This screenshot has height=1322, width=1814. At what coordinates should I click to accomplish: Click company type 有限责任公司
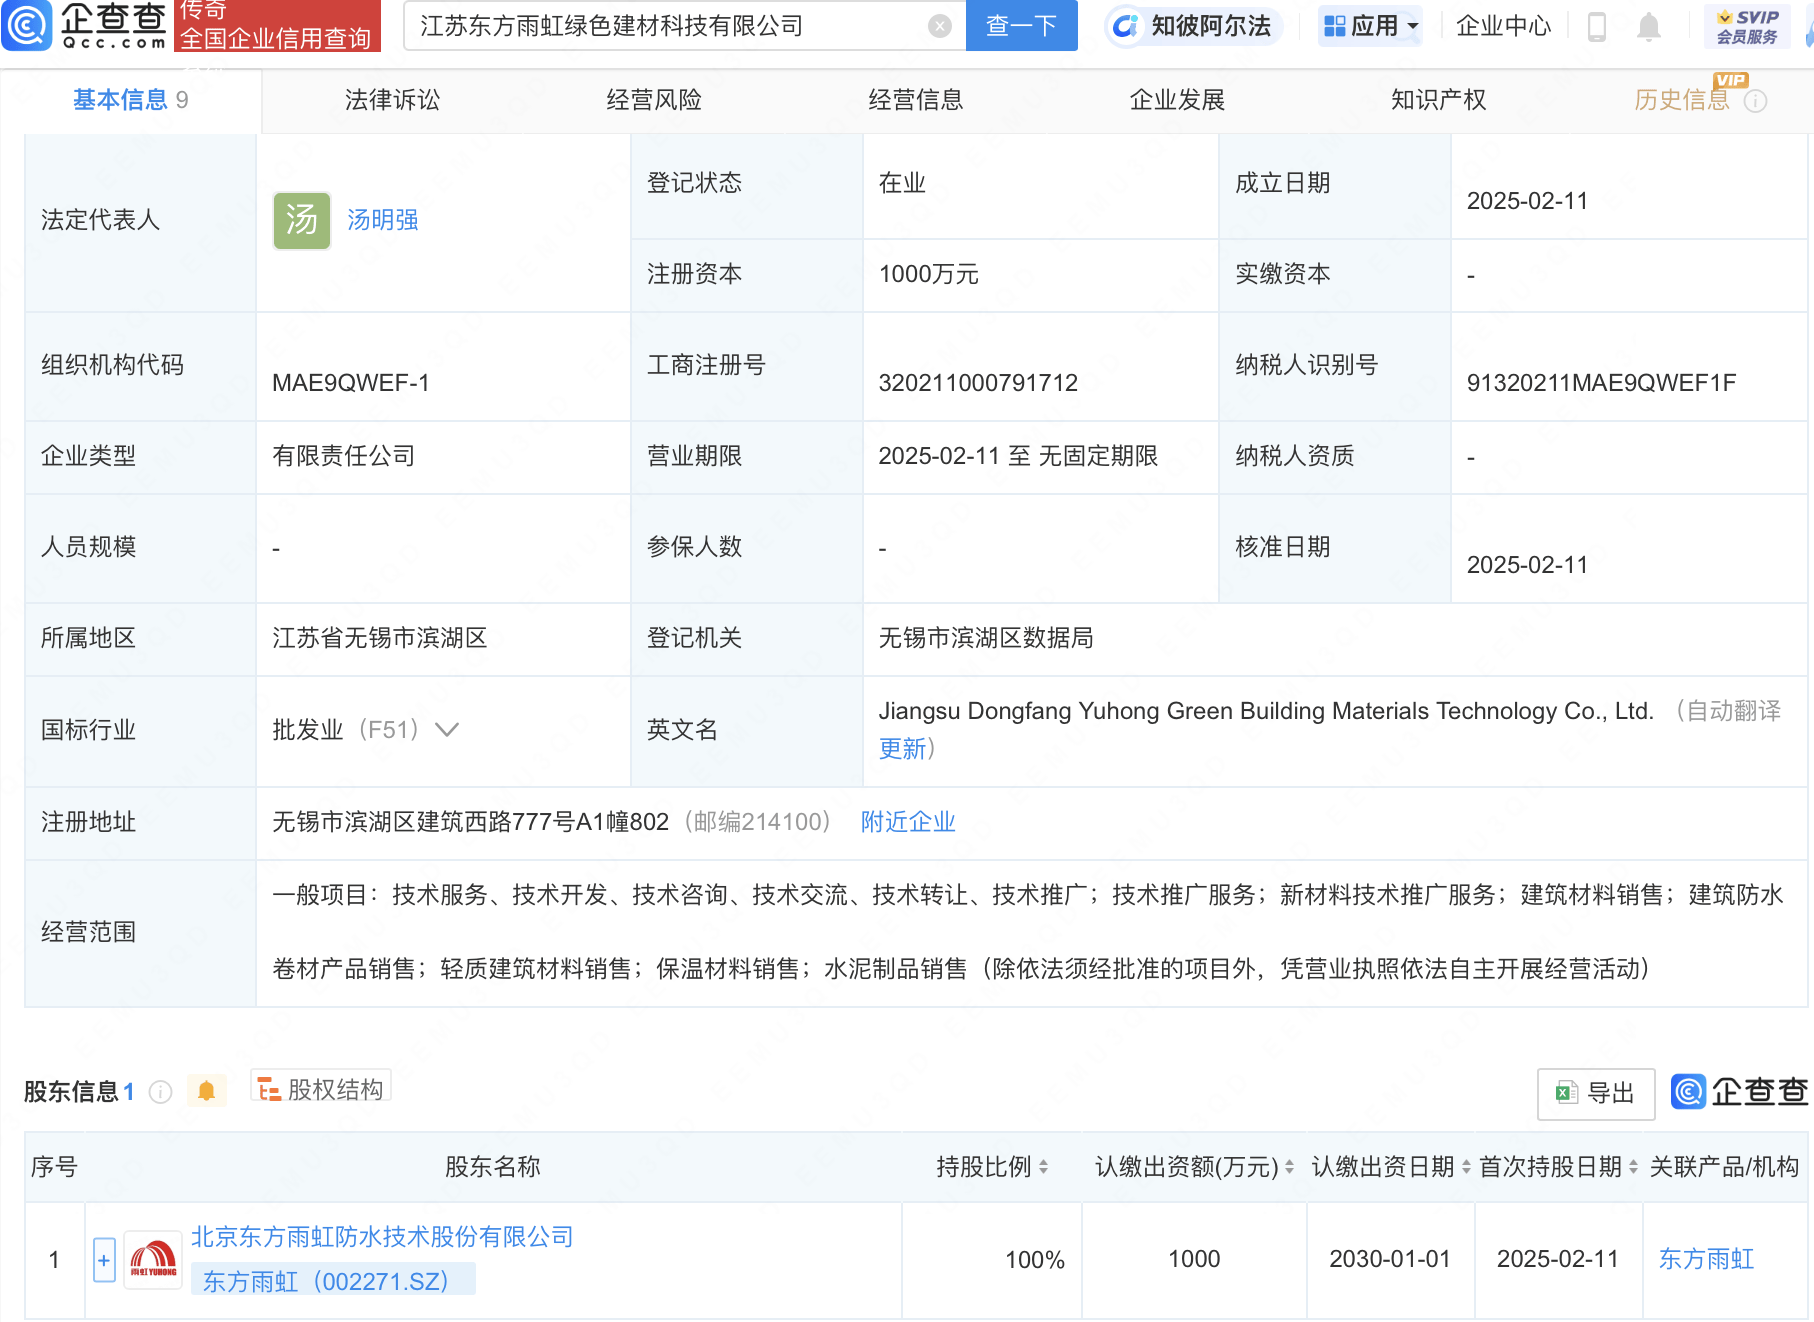coord(343,456)
